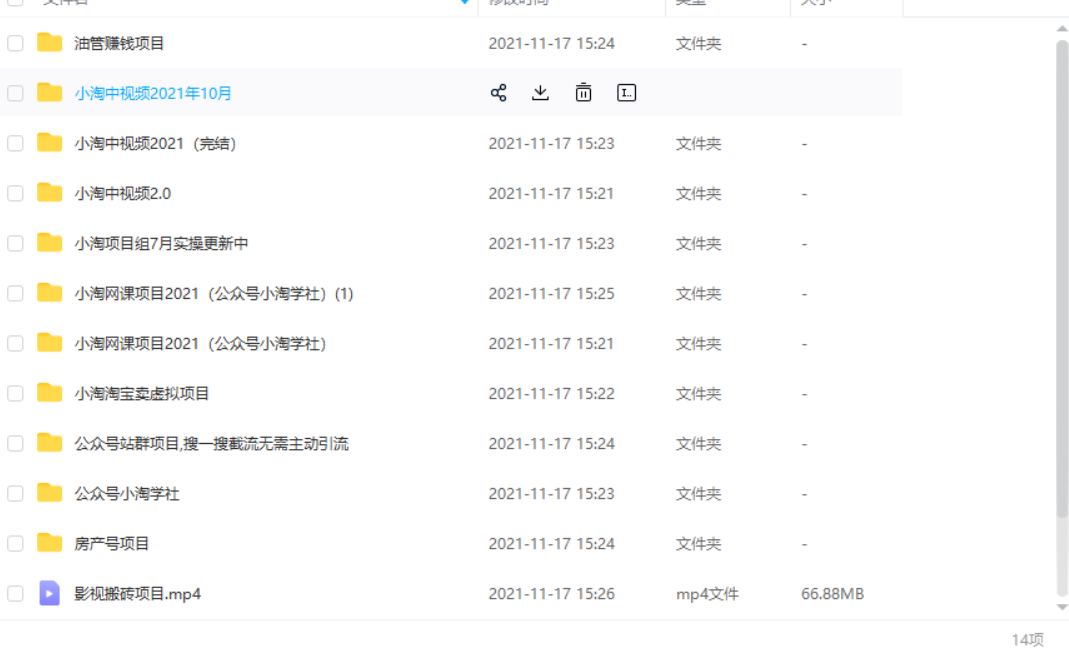Viewport: 1069px width, 657px height.
Task: Select checkbox of 小淘中视频2021（完结）
Action: coord(15,143)
